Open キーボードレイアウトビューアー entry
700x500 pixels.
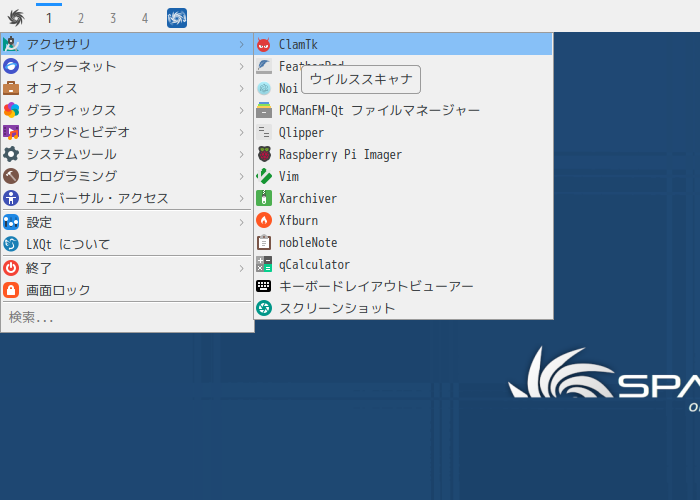pyautogui.click(x=403, y=286)
